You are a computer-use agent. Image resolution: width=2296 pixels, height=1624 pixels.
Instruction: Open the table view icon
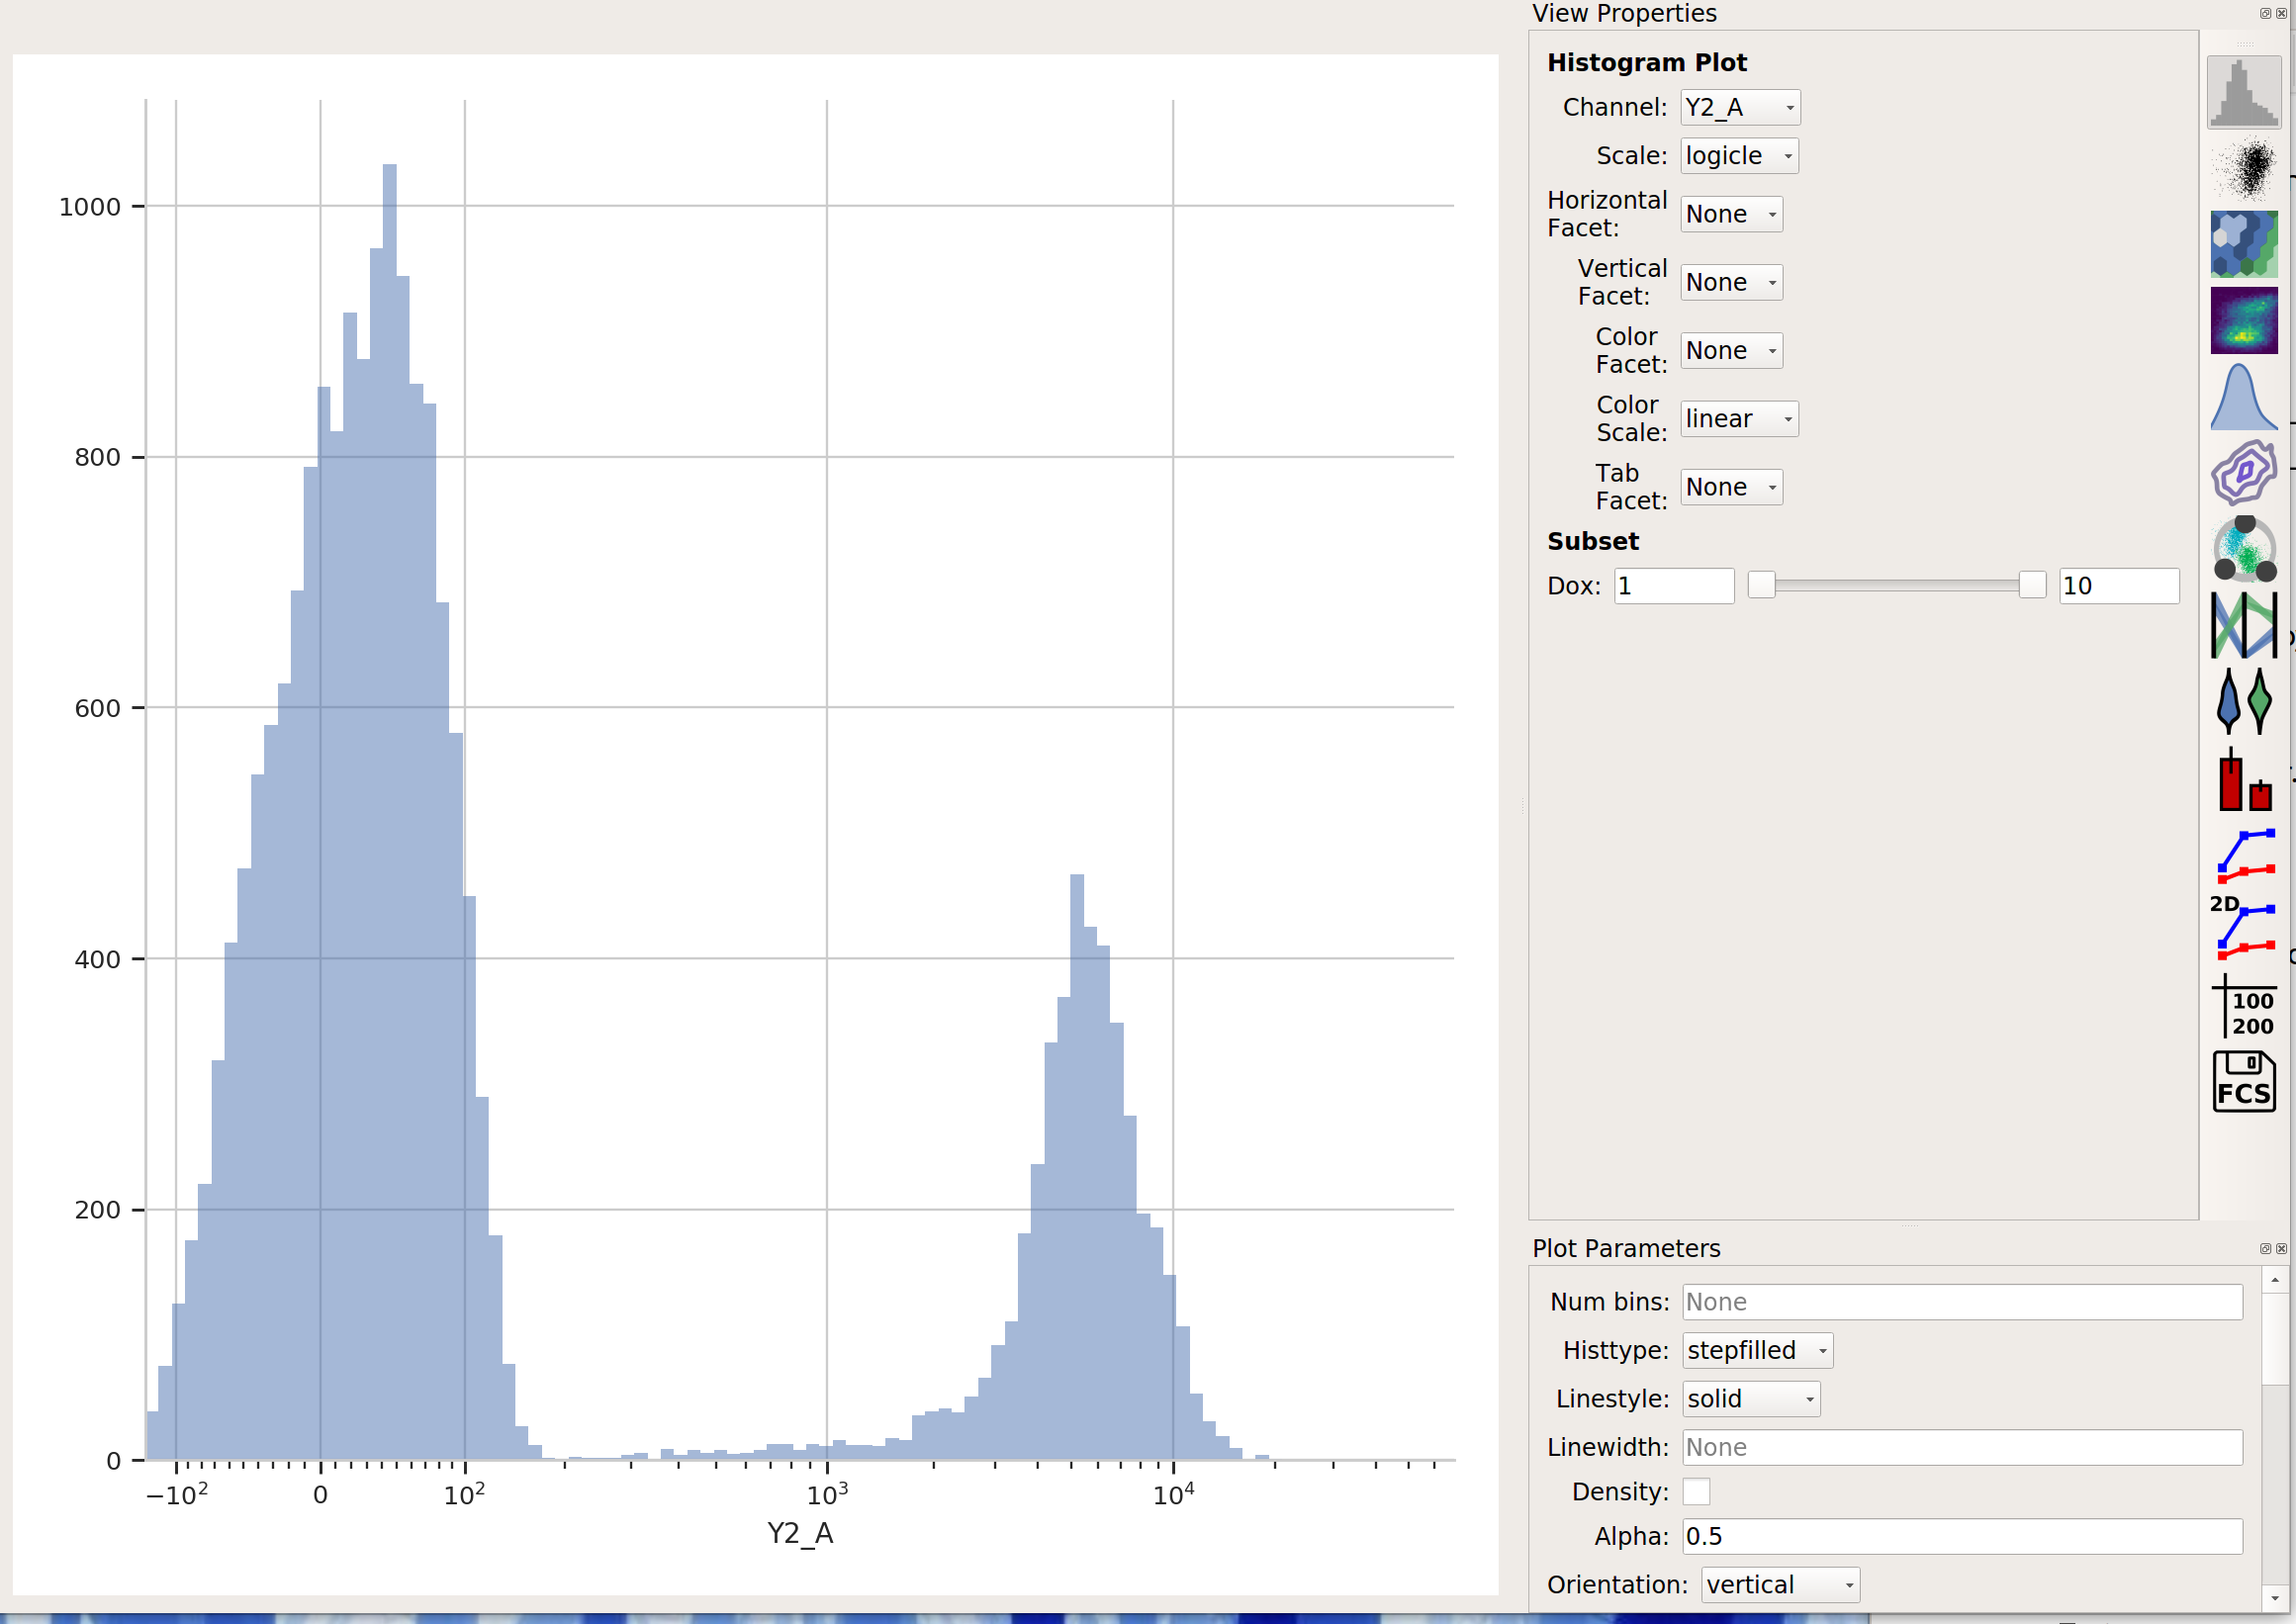(x=2244, y=1006)
